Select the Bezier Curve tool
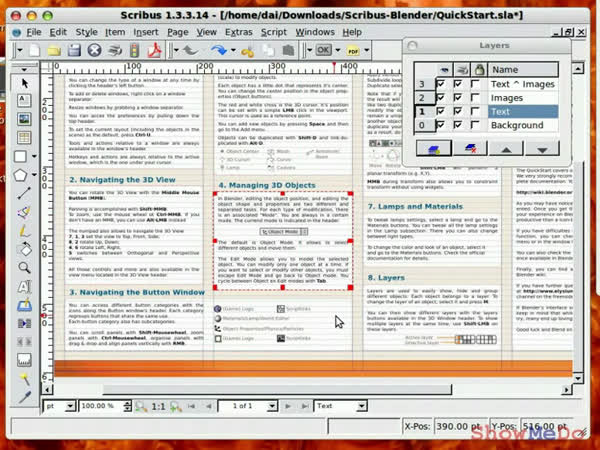Viewport: 600px width, 450px height. tap(24, 212)
